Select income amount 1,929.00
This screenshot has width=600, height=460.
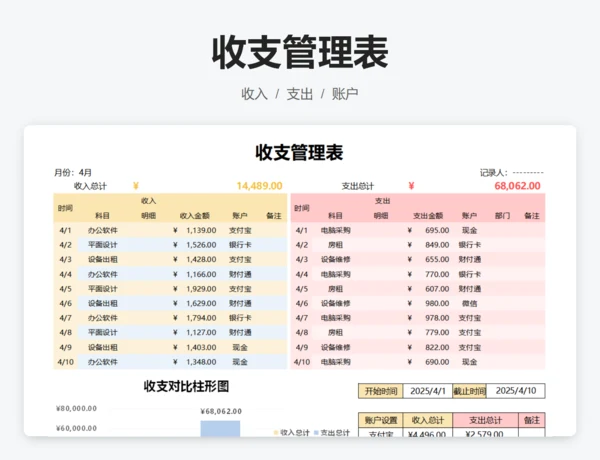[201, 289]
